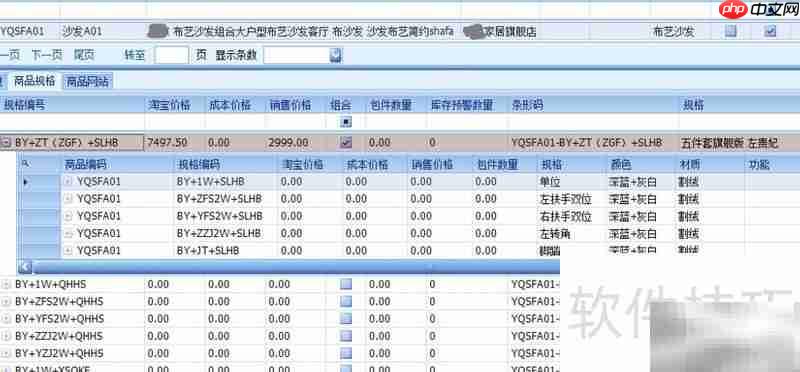Click the 库存预警数量 column header
This screenshot has width=800, height=372.
[467, 106]
